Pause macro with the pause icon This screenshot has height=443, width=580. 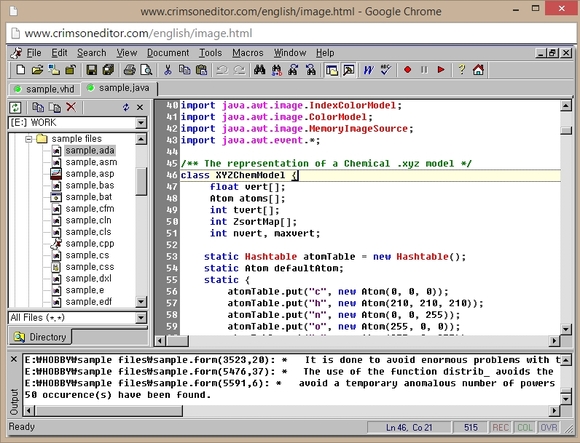tap(424, 70)
